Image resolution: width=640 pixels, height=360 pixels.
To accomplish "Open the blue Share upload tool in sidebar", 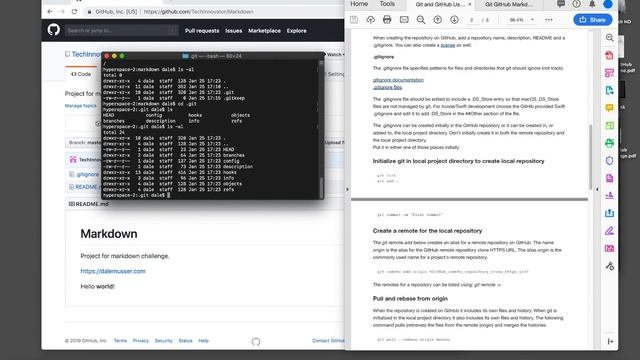I will pyautogui.click(x=609, y=213).
